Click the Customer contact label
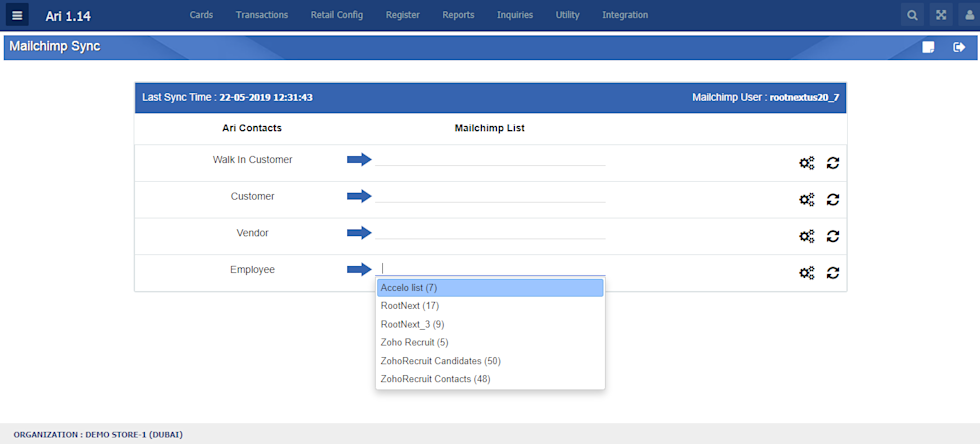This screenshot has width=980, height=444. point(252,196)
